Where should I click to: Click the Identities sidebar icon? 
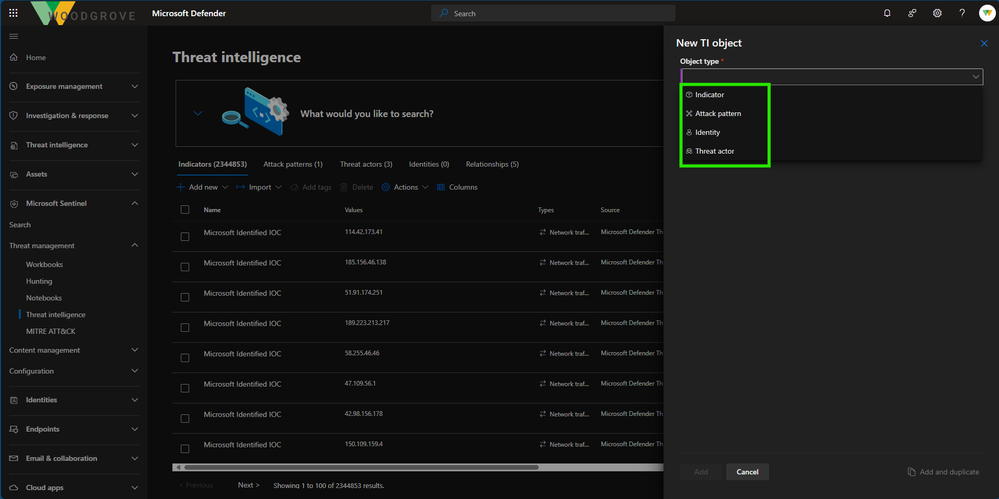(x=13, y=400)
